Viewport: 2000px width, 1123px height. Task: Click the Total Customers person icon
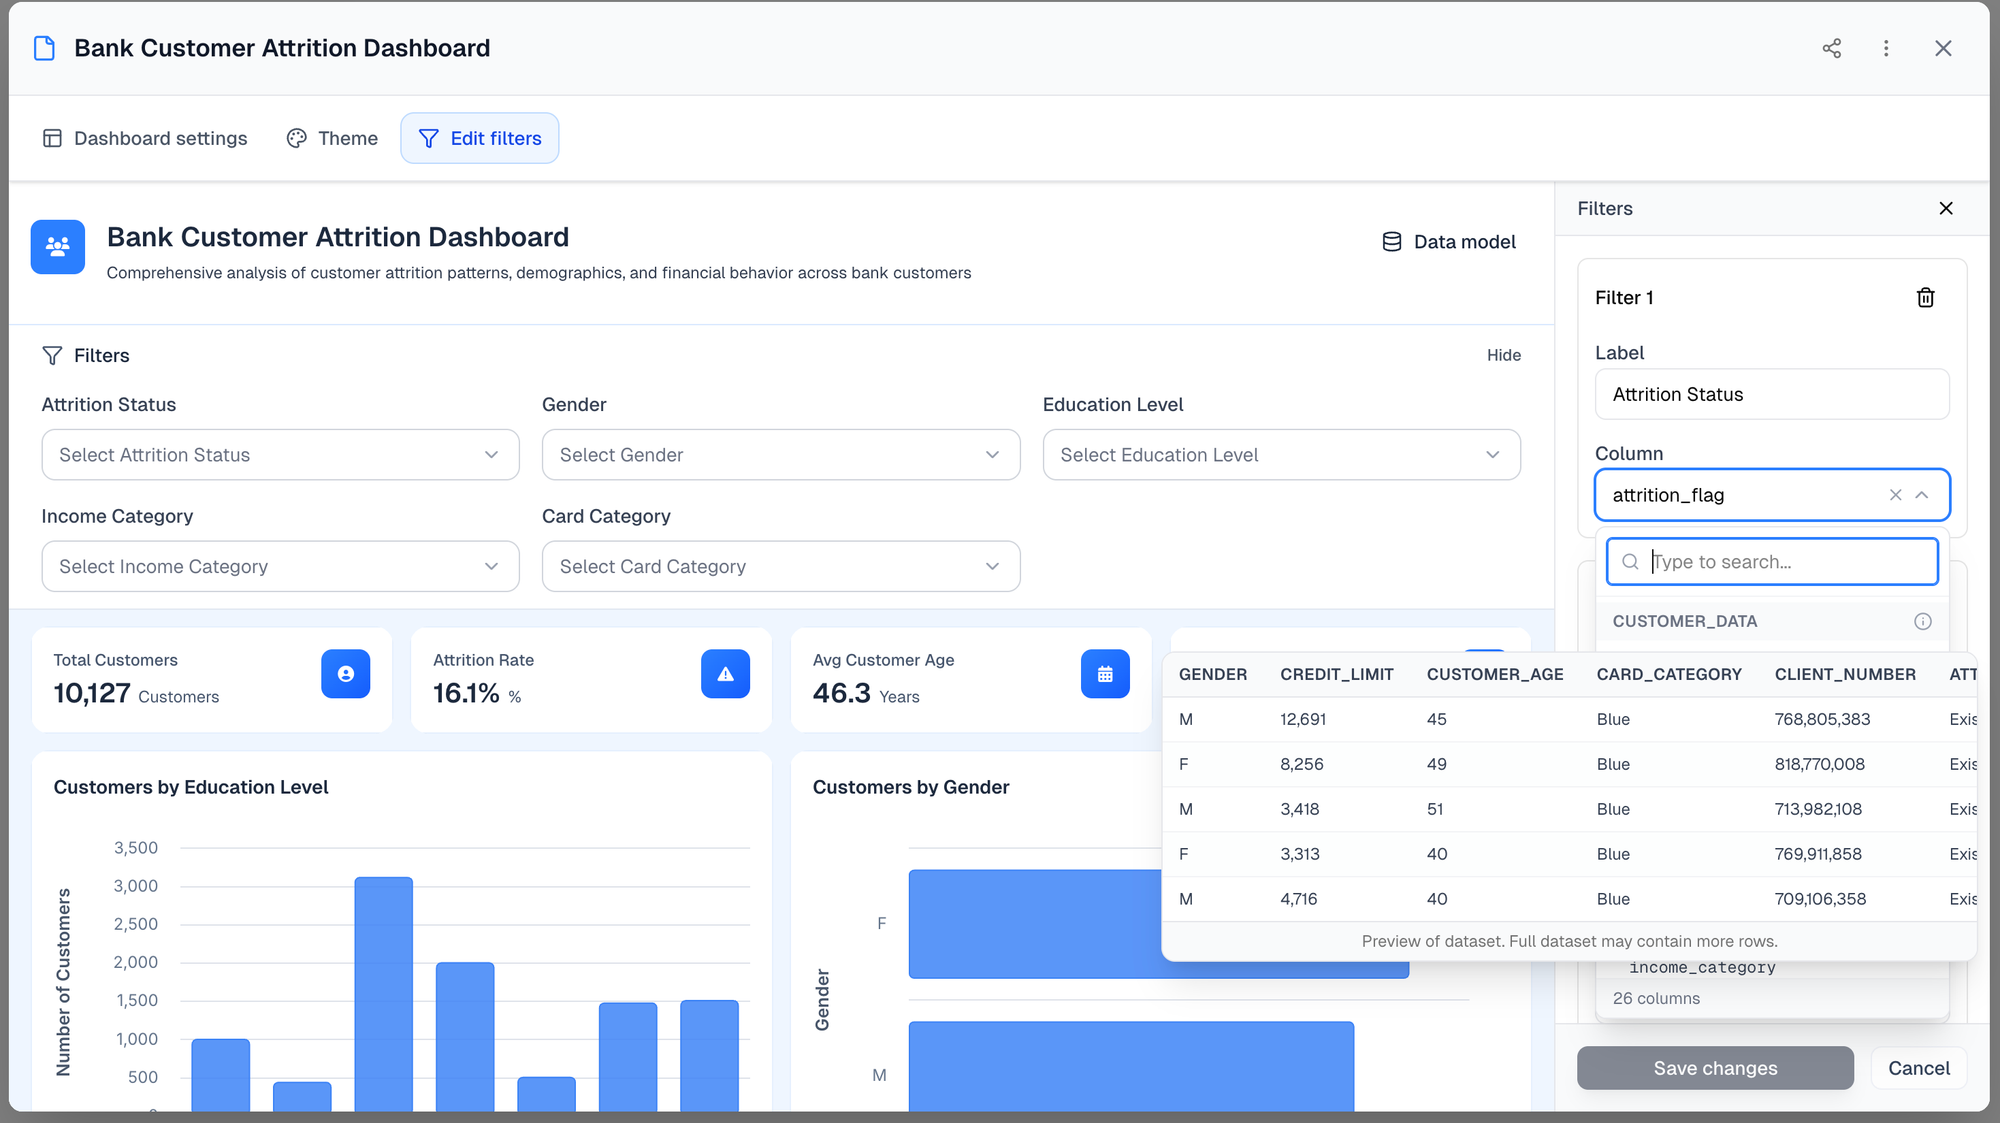pyautogui.click(x=345, y=674)
